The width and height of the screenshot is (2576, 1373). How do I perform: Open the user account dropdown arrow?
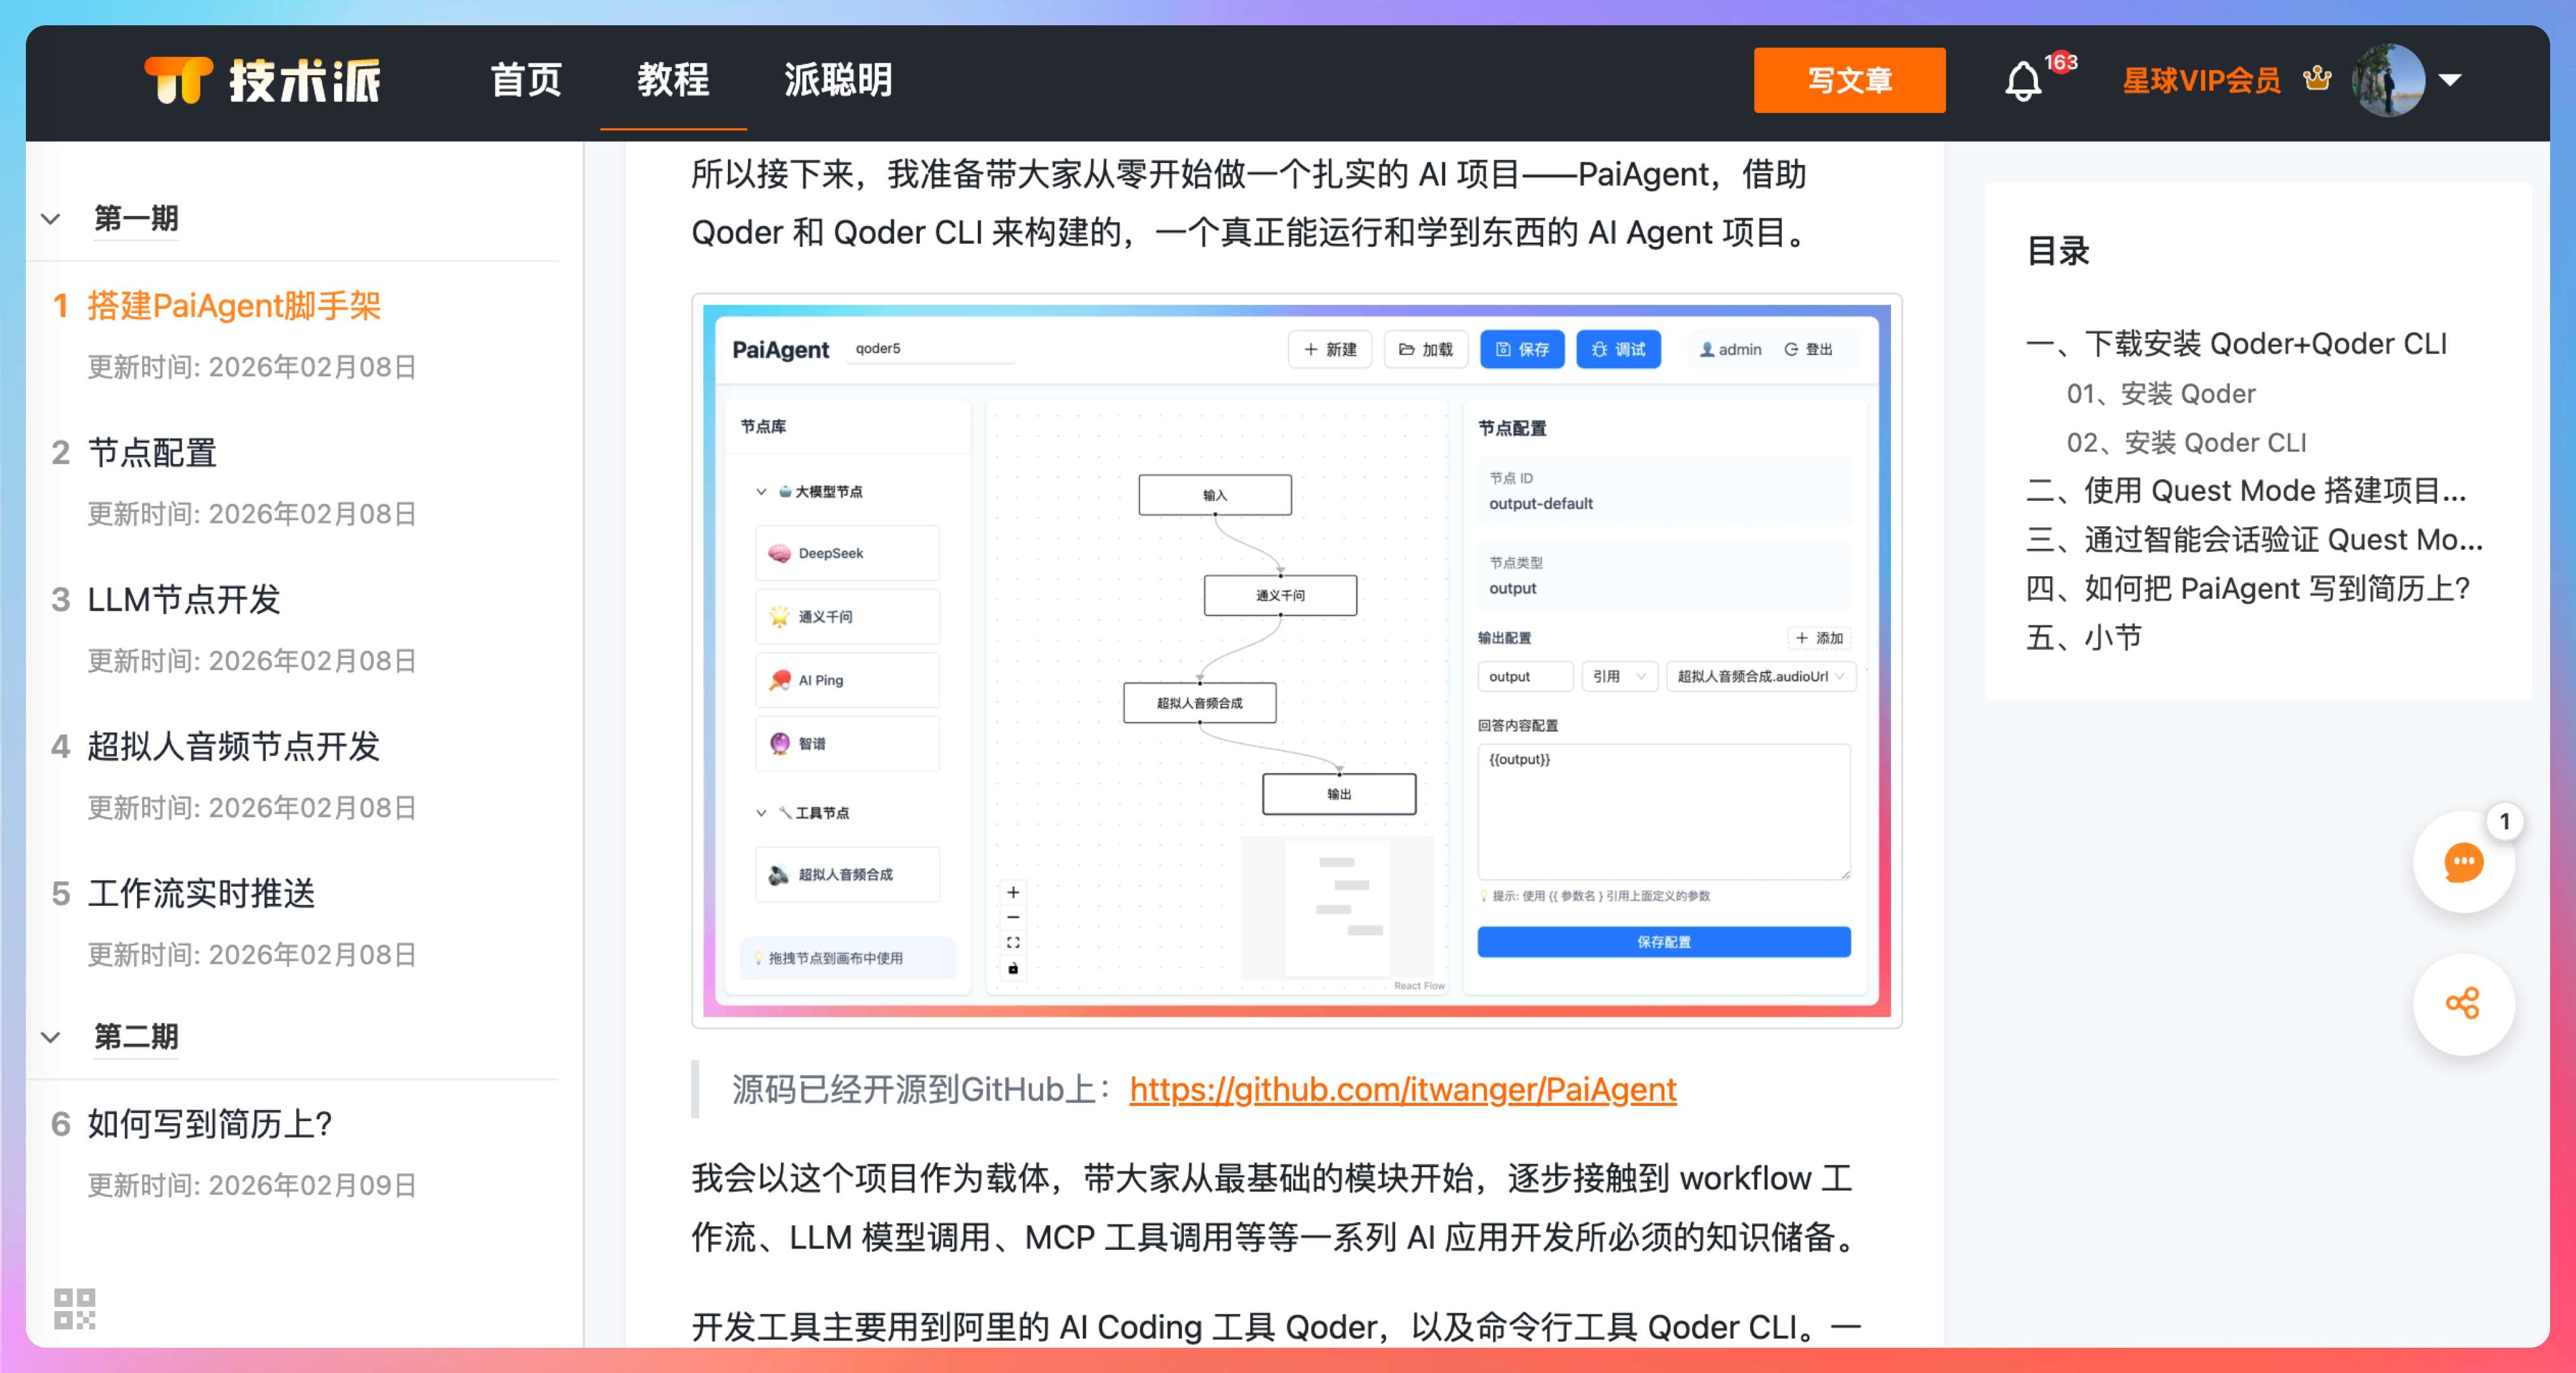click(2450, 80)
